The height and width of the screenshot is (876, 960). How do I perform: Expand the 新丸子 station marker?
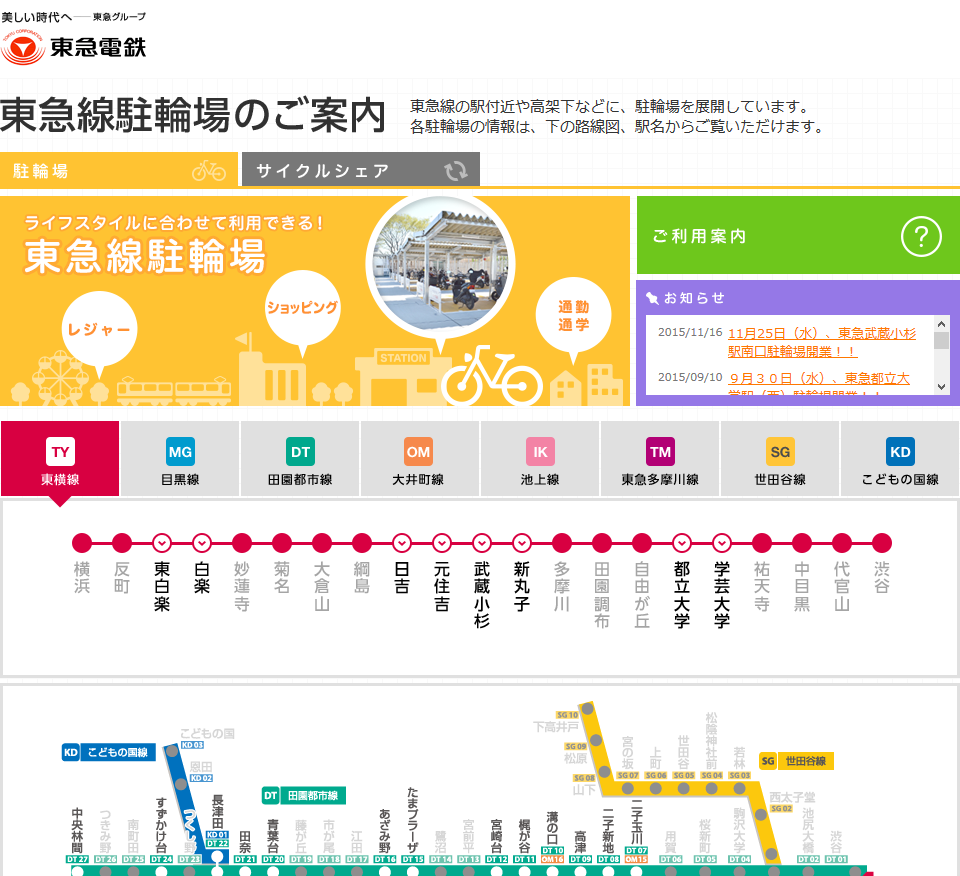pyautogui.click(x=522, y=543)
